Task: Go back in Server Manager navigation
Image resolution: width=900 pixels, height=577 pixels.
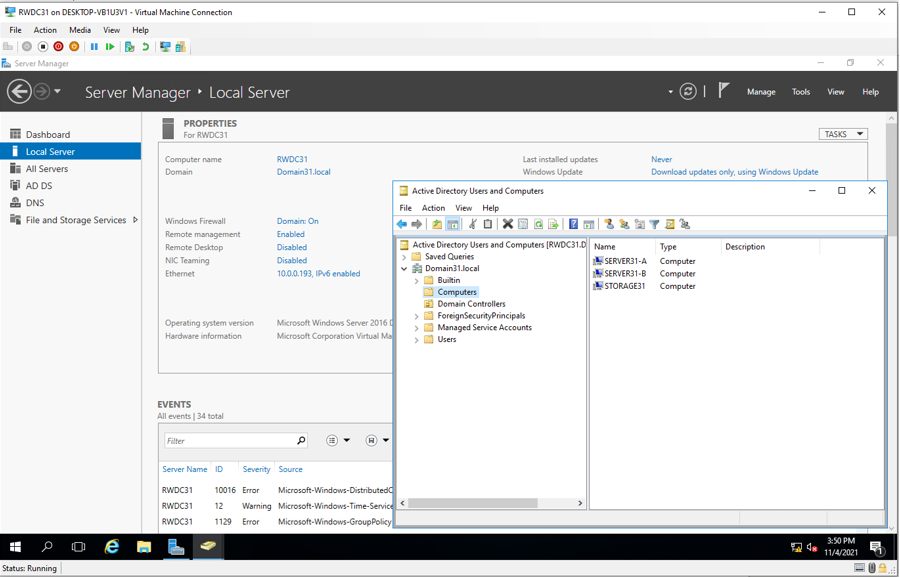Action: click(x=19, y=92)
